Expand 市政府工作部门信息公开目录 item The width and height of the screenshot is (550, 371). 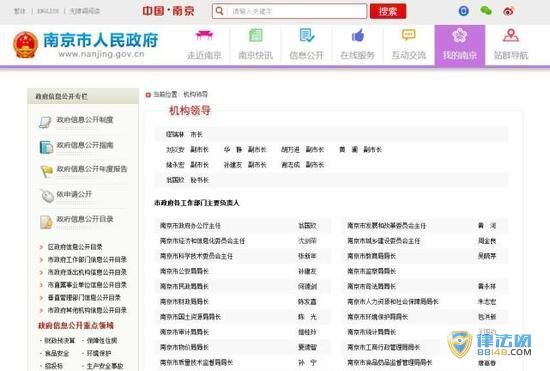click(87, 259)
